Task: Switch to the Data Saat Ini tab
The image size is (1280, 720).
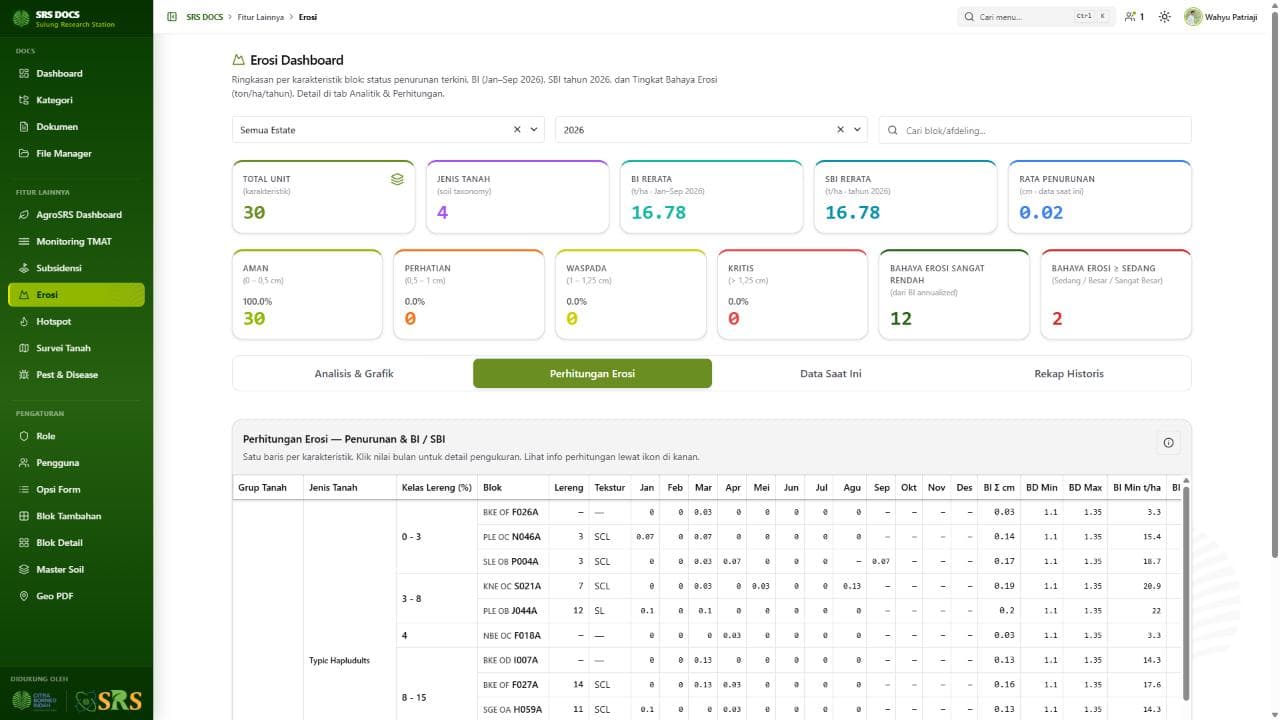Action: 831,374
